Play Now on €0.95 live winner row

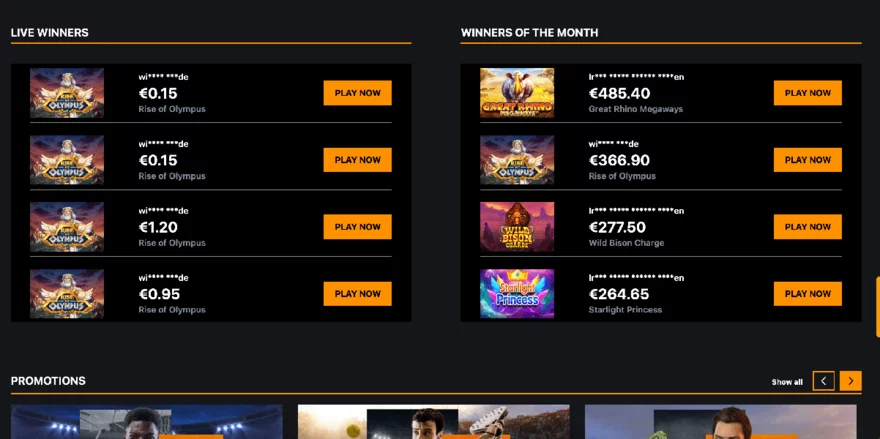[357, 294]
